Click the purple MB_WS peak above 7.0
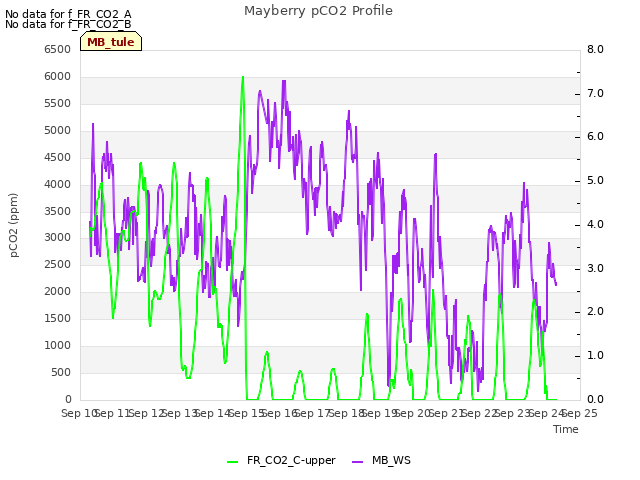 (x=284, y=82)
